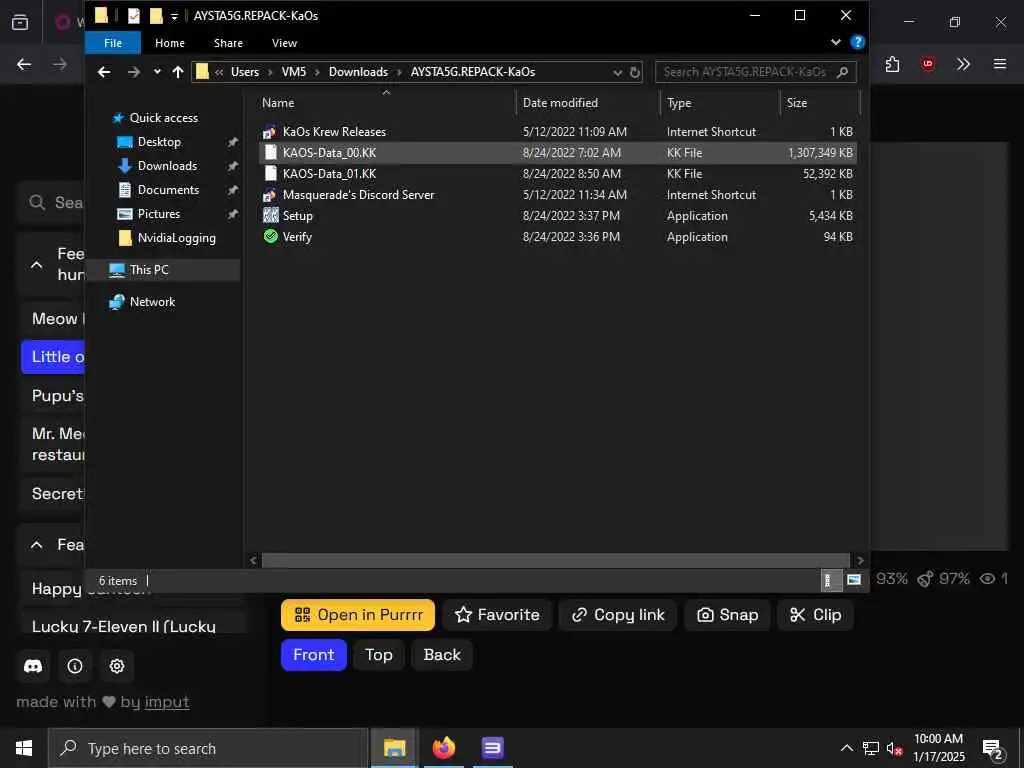Image resolution: width=1024 pixels, height=768 pixels.
Task: Open Quick Access toolbar customize dropdown
Action: click(x=174, y=16)
